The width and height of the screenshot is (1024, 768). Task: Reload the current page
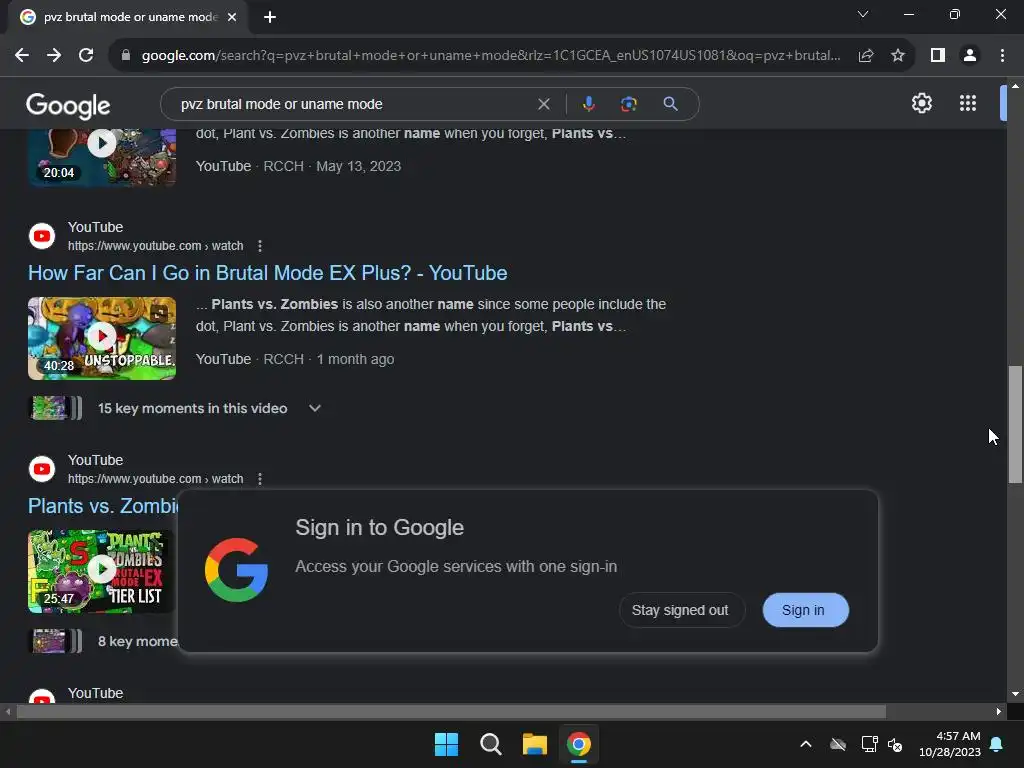pos(86,56)
